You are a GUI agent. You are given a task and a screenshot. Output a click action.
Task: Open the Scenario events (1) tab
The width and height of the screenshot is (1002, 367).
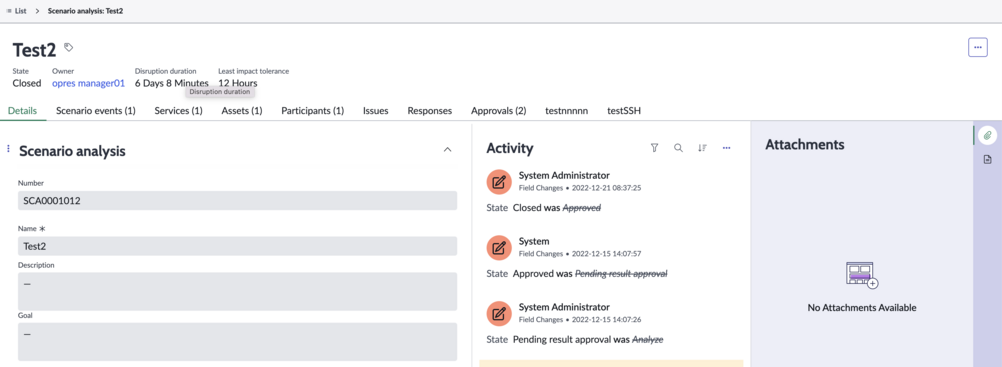click(96, 111)
